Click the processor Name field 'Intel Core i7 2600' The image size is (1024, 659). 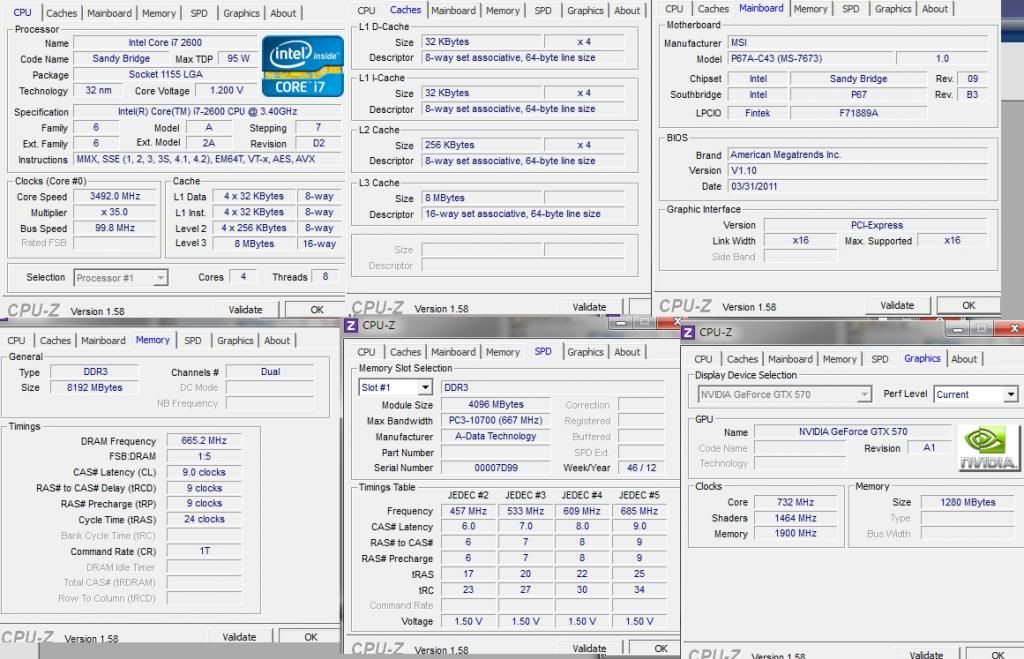(165, 43)
